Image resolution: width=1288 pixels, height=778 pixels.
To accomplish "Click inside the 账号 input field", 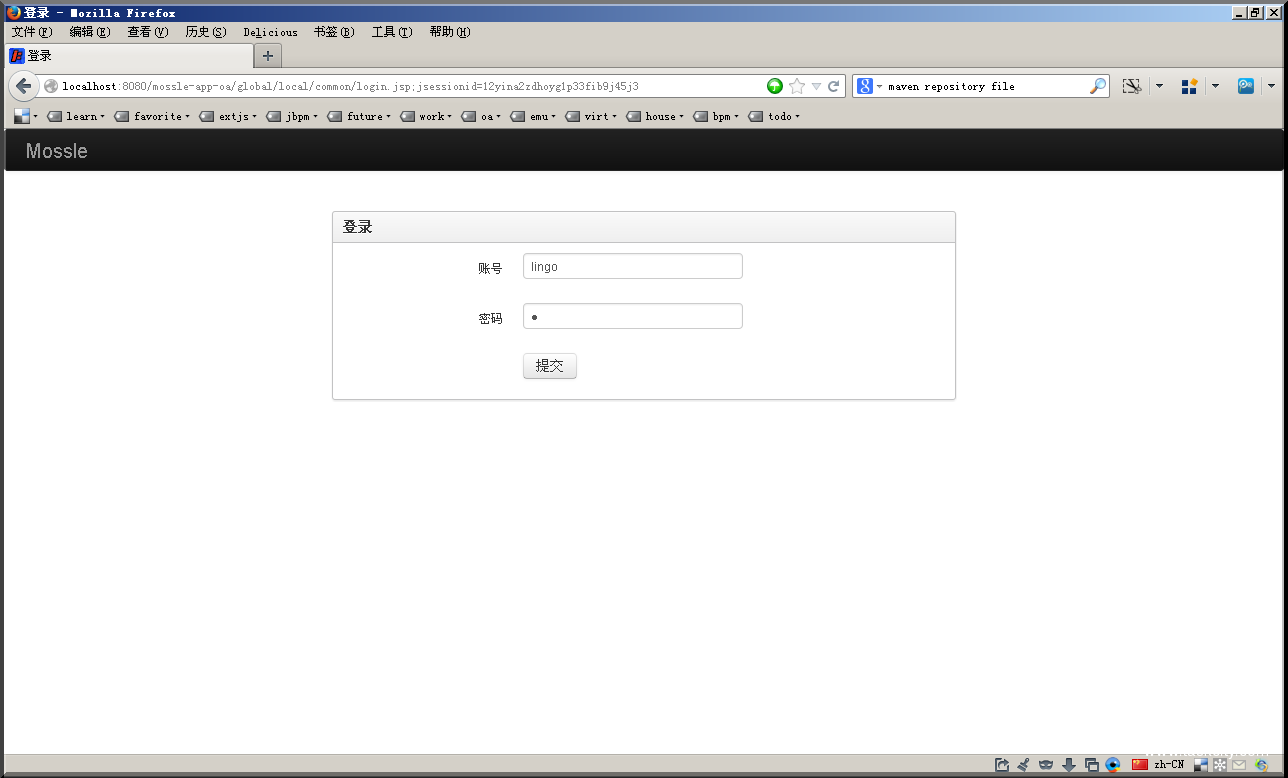I will coord(632,266).
